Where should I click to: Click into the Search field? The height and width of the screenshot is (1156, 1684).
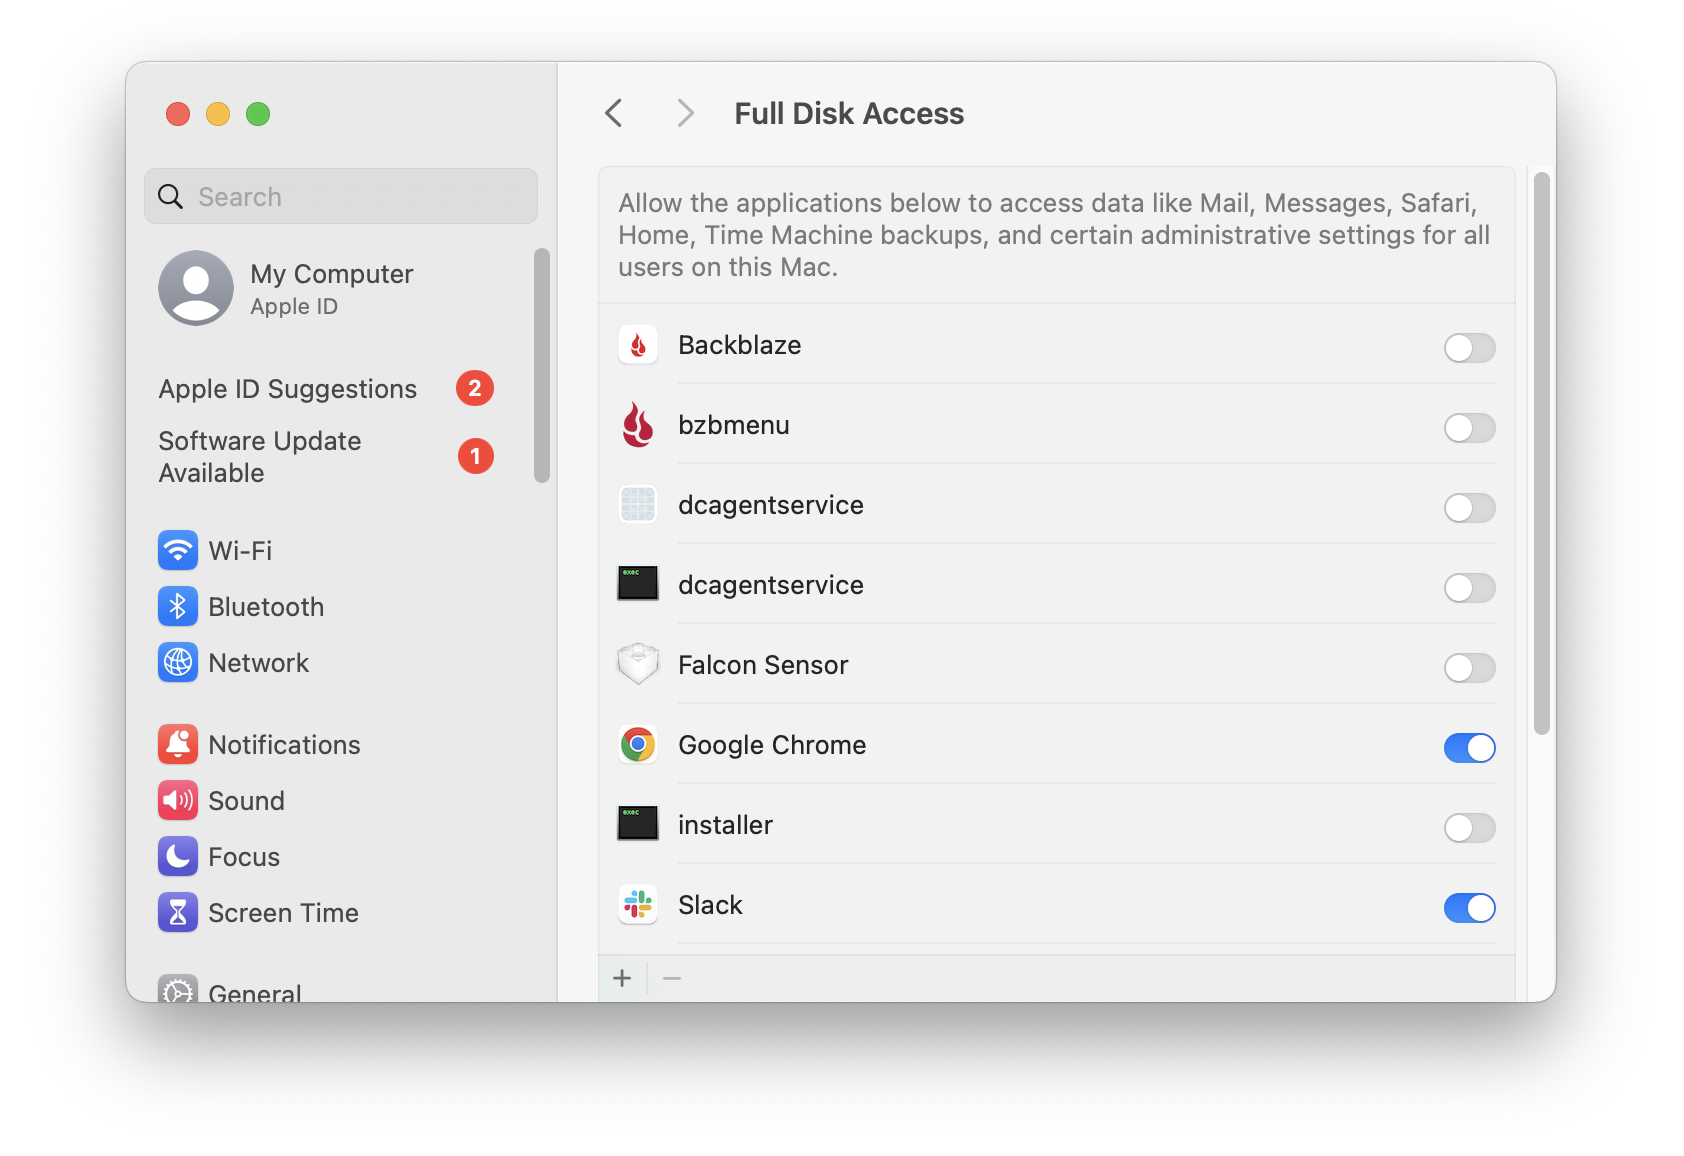tap(341, 196)
